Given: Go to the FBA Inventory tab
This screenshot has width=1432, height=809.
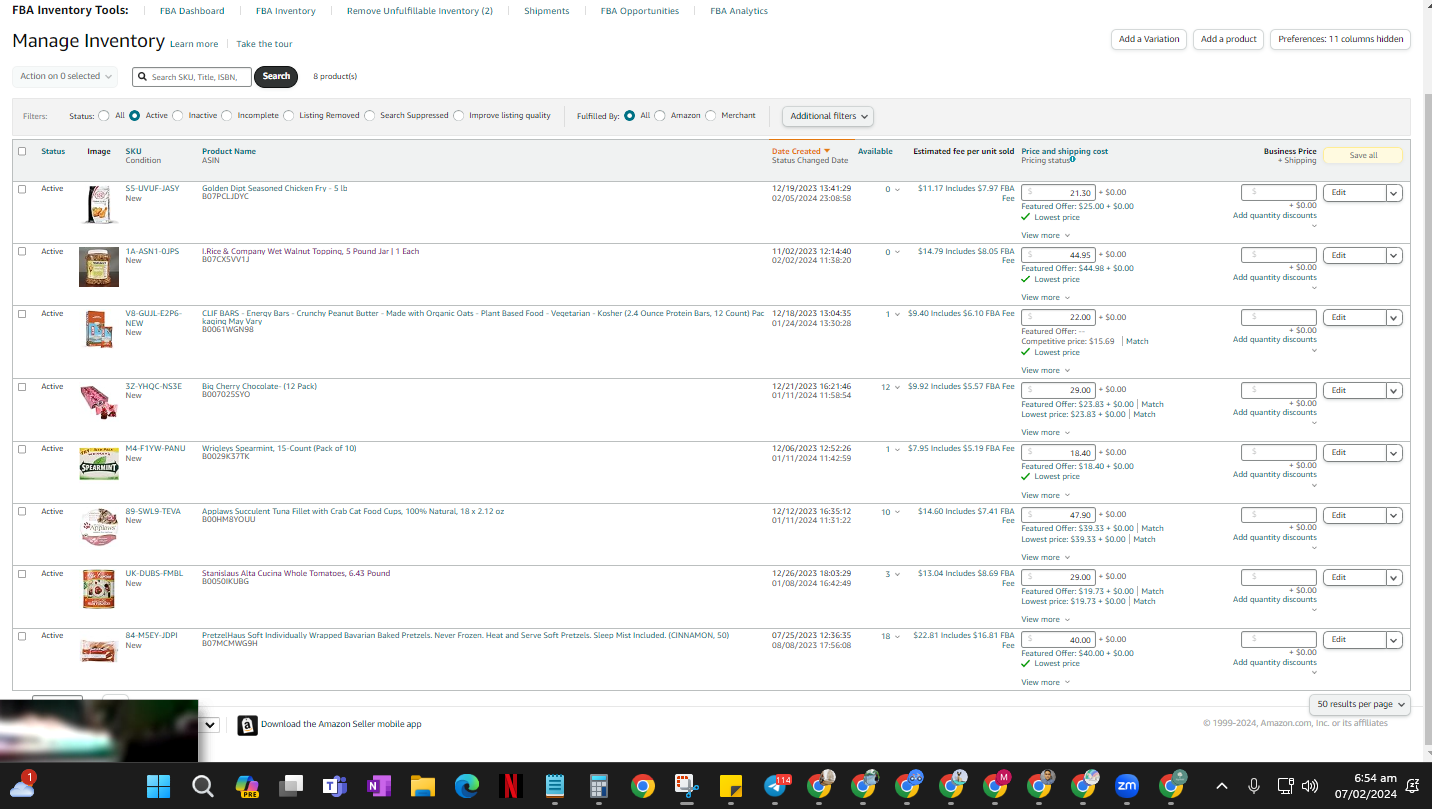Looking at the screenshot, I should click(286, 11).
